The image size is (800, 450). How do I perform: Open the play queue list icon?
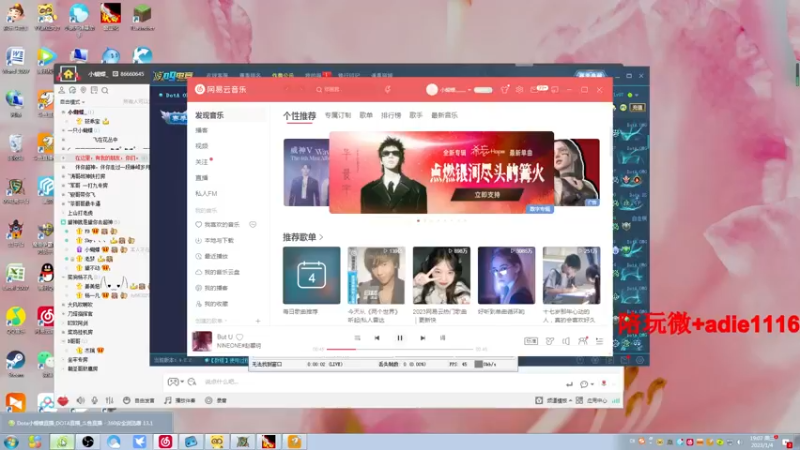[599, 341]
